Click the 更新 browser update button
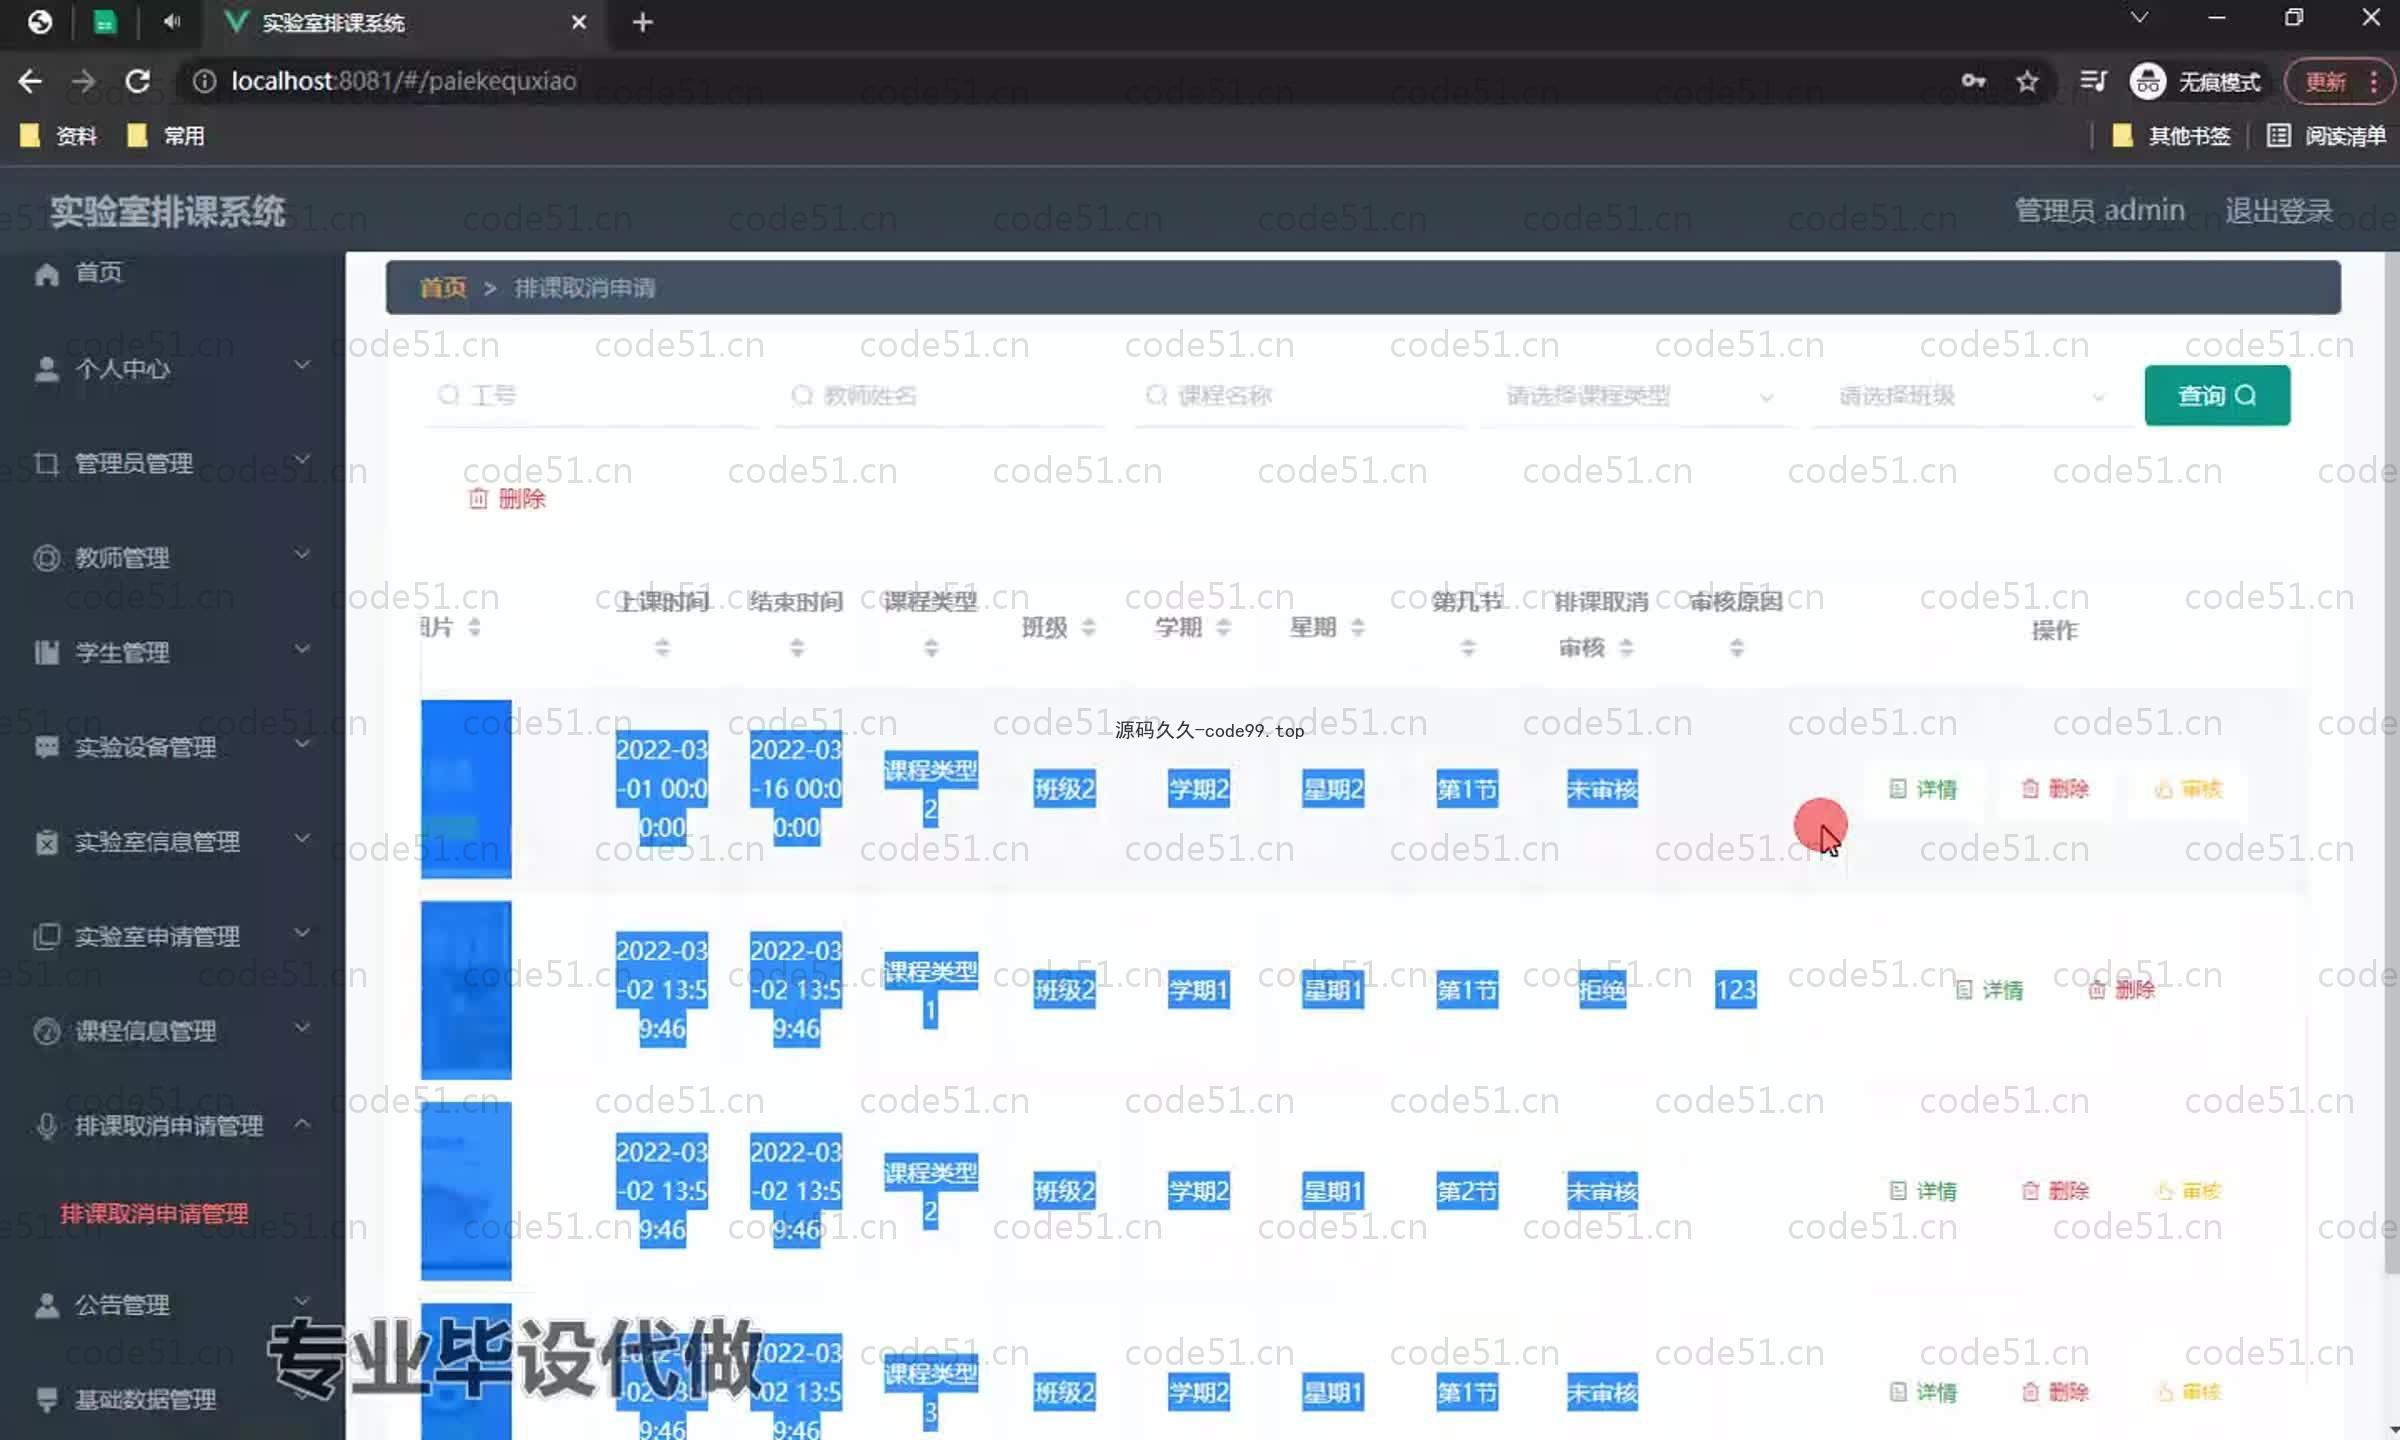 click(x=2326, y=81)
